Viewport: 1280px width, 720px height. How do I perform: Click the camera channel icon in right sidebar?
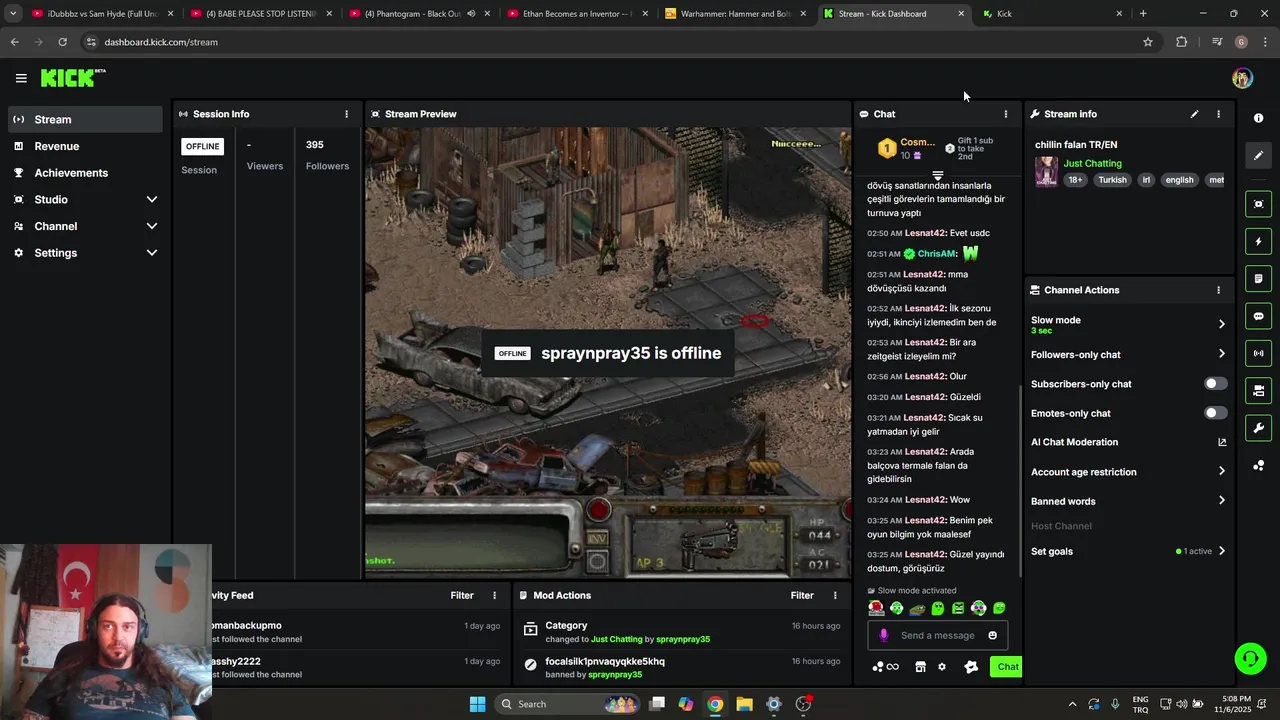[x=1258, y=390]
